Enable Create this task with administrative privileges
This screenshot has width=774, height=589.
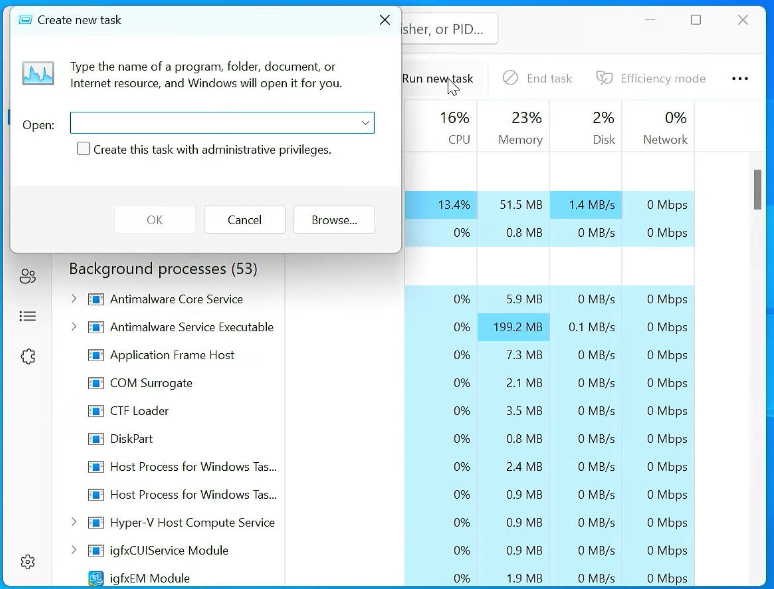(83, 149)
